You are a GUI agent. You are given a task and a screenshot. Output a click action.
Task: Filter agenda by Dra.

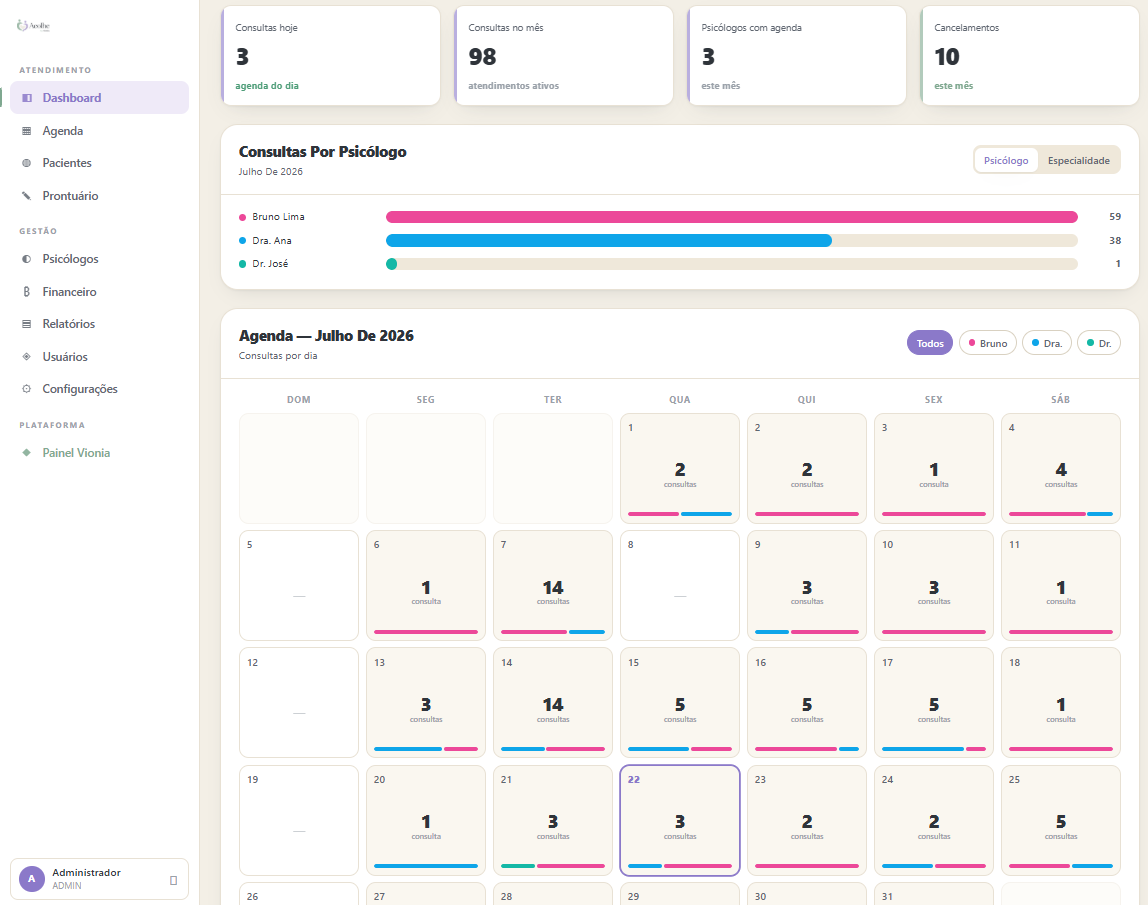(x=1047, y=343)
